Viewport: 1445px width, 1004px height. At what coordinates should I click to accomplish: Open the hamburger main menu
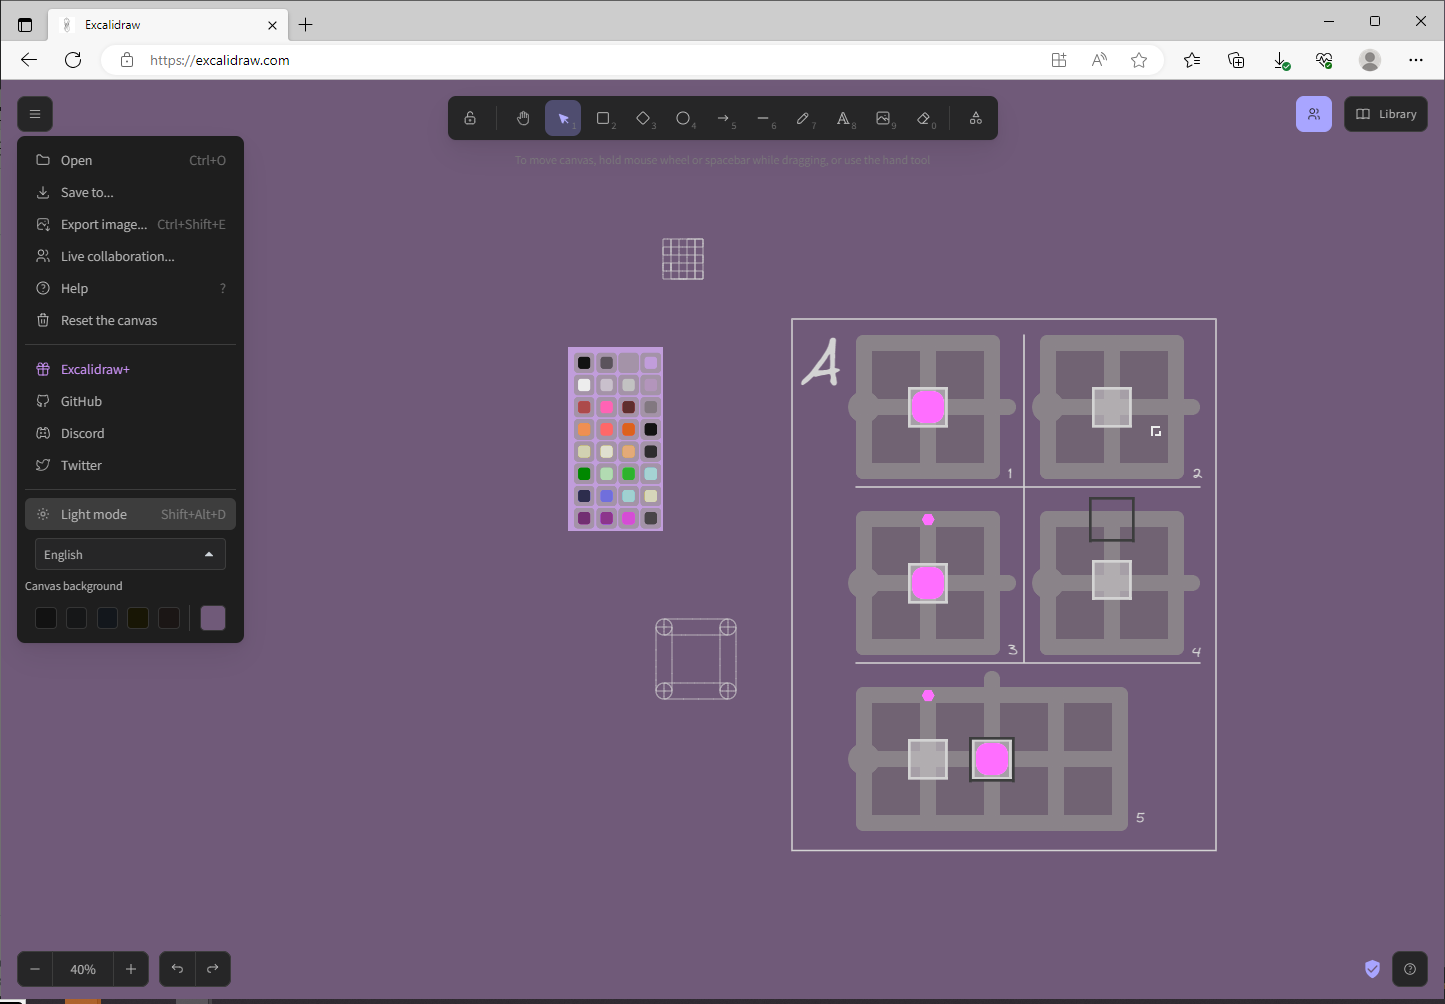click(35, 113)
